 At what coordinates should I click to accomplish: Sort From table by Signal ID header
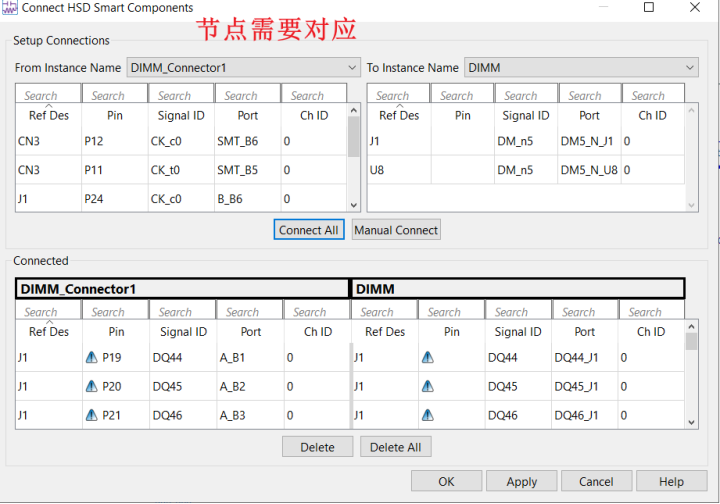click(181, 115)
